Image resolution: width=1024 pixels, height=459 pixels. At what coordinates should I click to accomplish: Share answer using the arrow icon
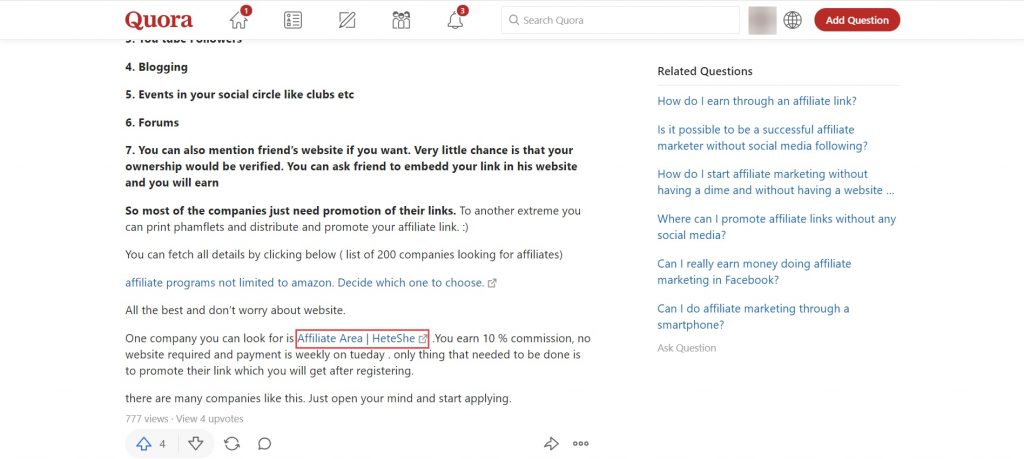551,444
